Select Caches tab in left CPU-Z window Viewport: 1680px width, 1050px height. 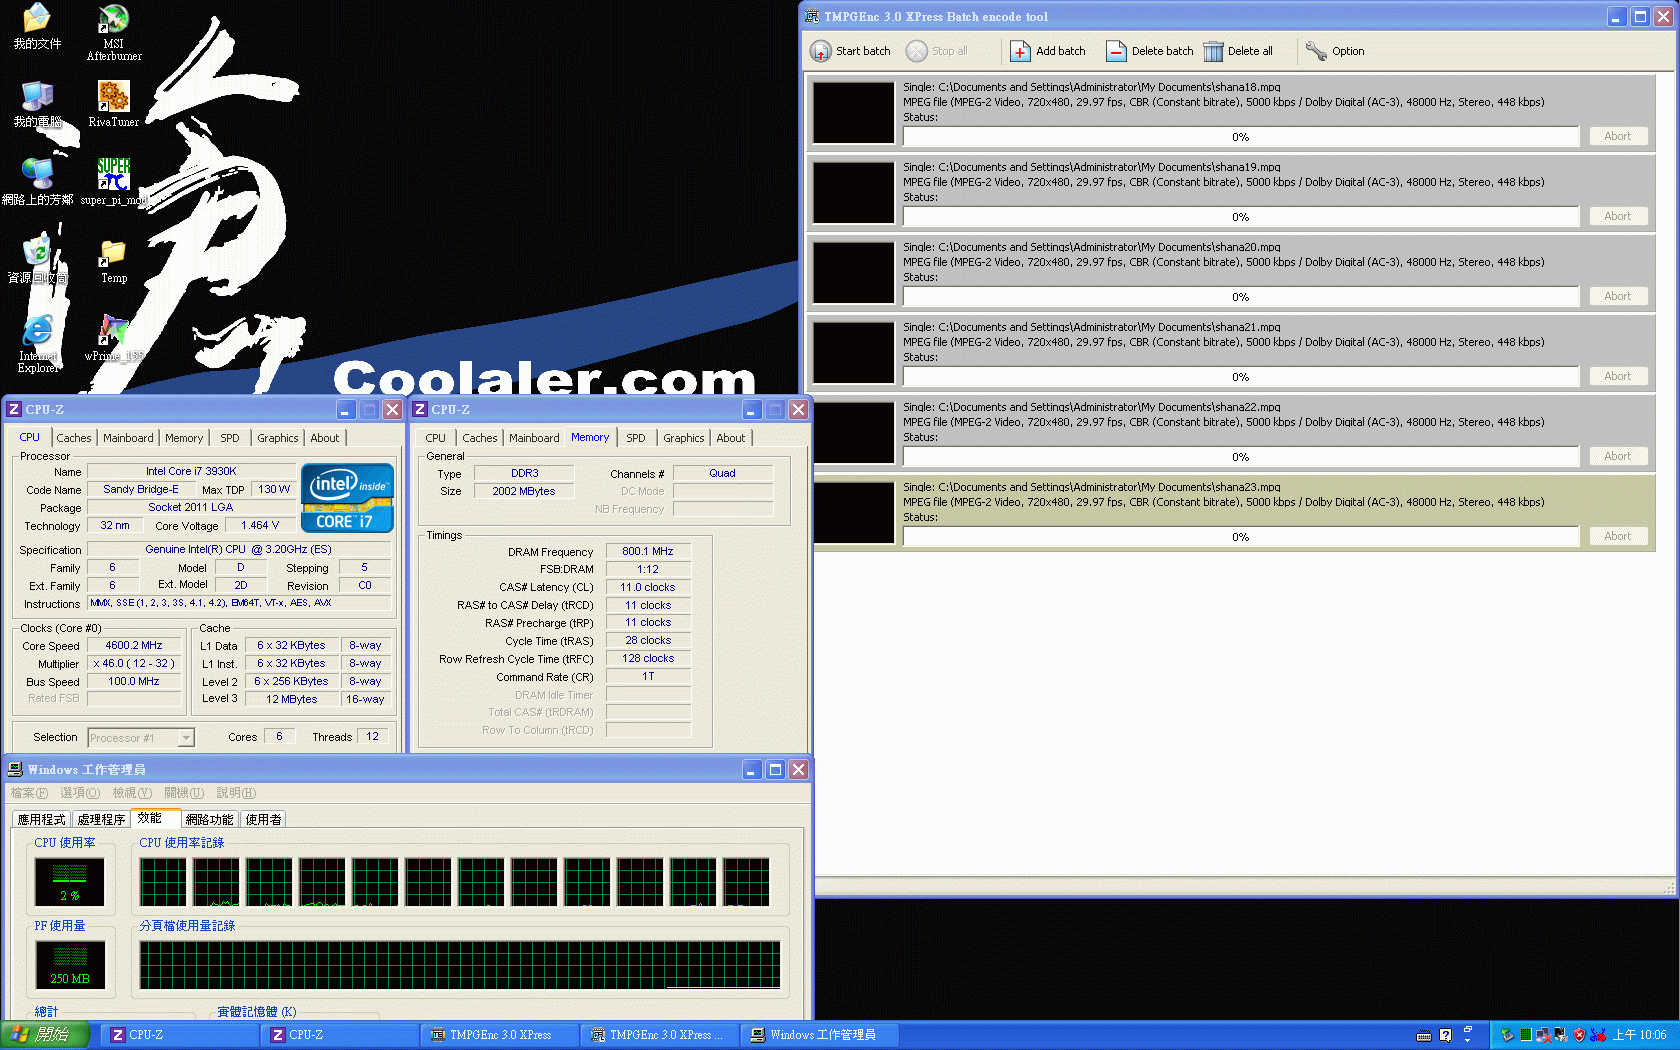pyautogui.click(x=74, y=438)
